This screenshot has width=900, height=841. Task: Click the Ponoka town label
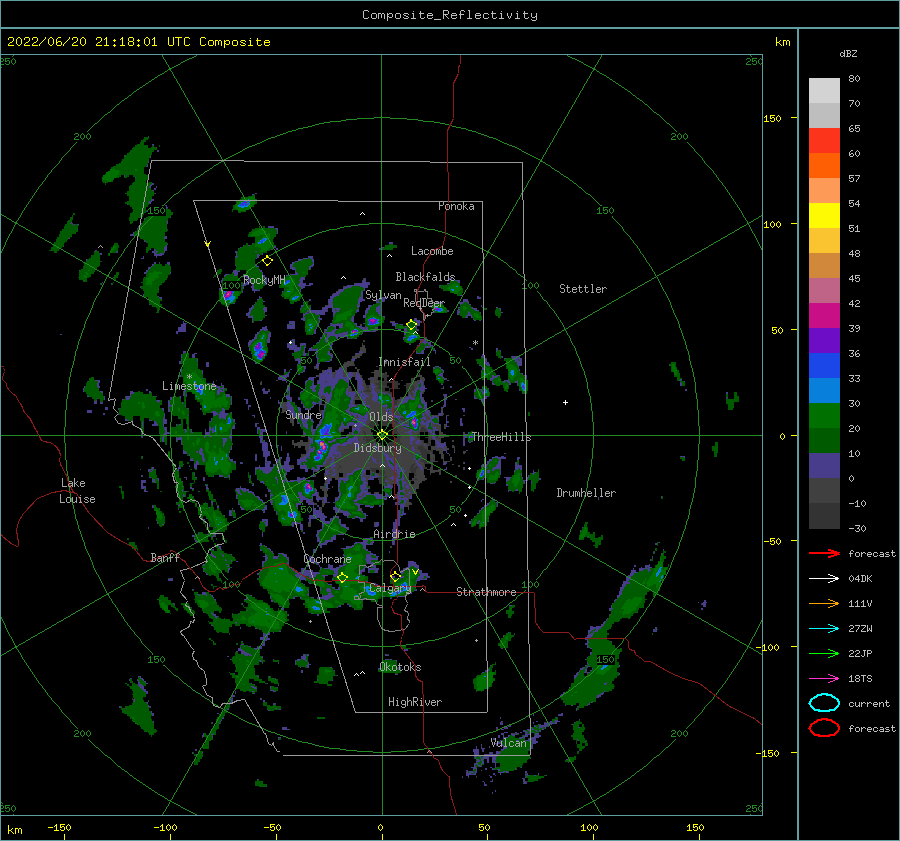[x=456, y=206]
